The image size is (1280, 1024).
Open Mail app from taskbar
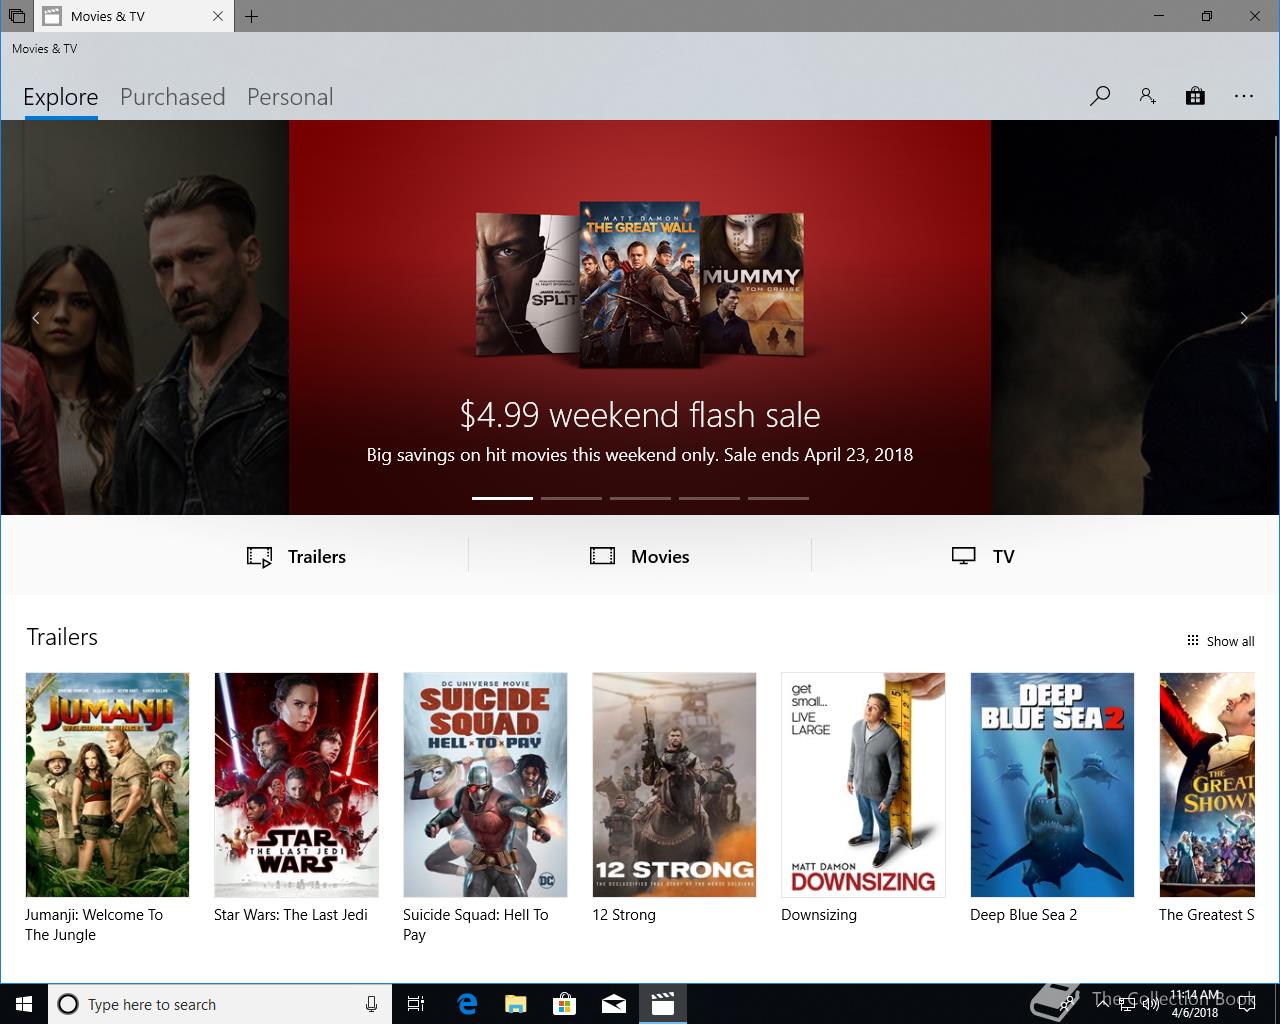[614, 1004]
